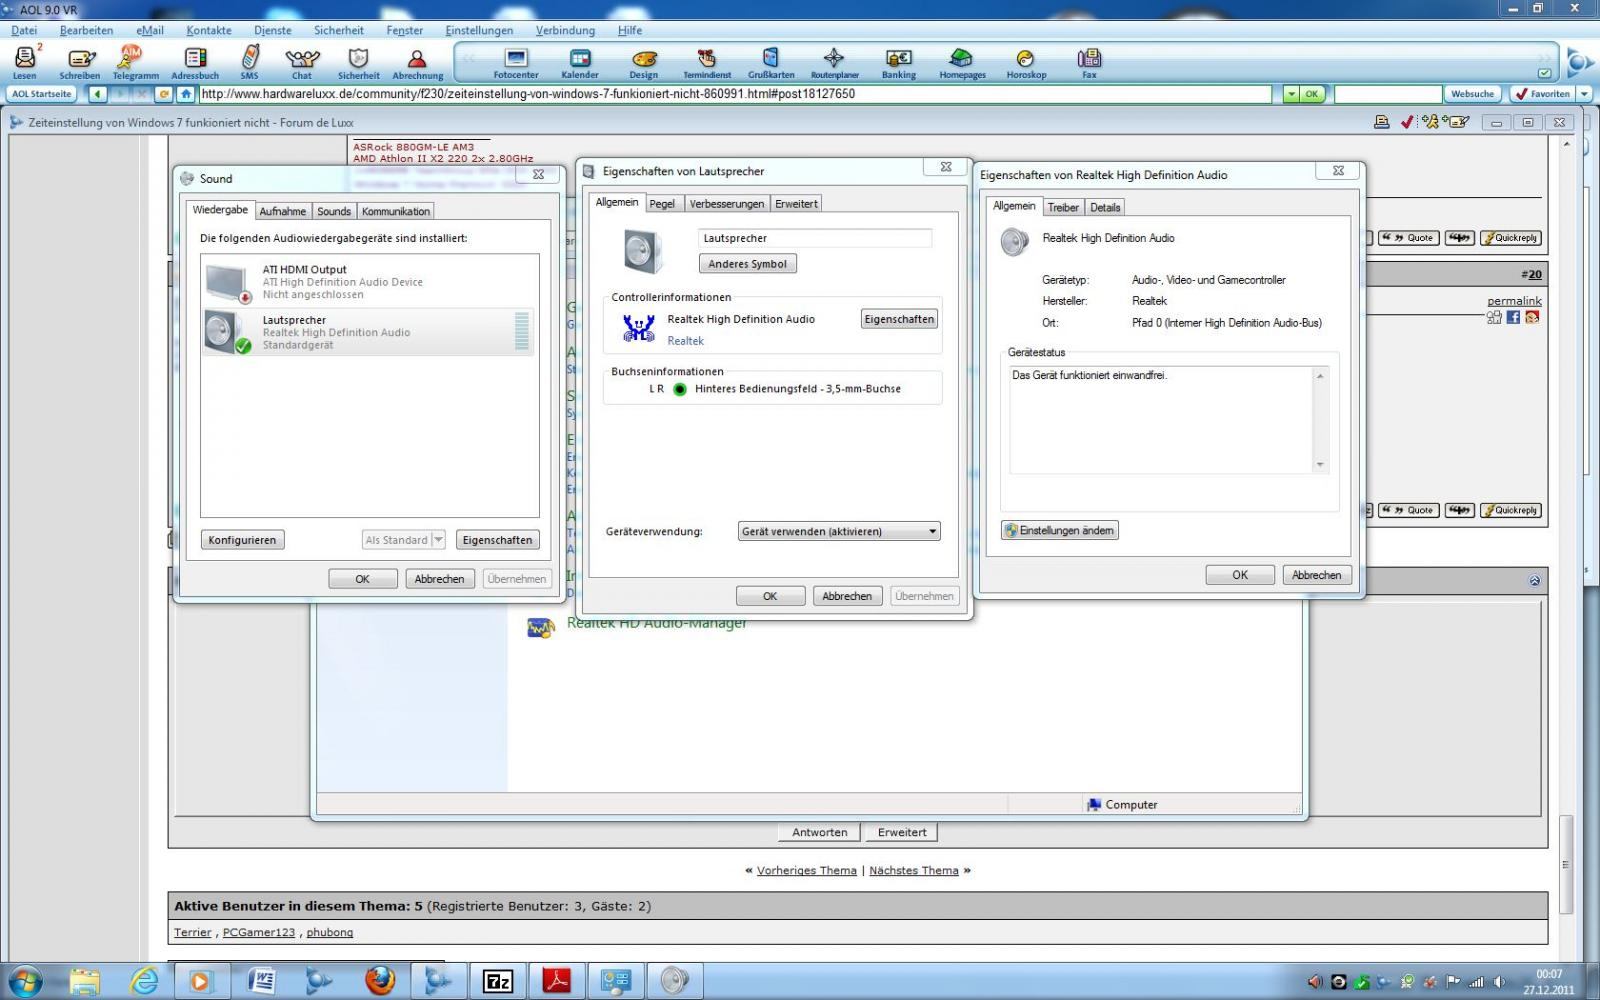Image resolution: width=1600 pixels, height=1000 pixels.
Task: Open Adobe Reader from the taskbar
Action: tap(556, 981)
